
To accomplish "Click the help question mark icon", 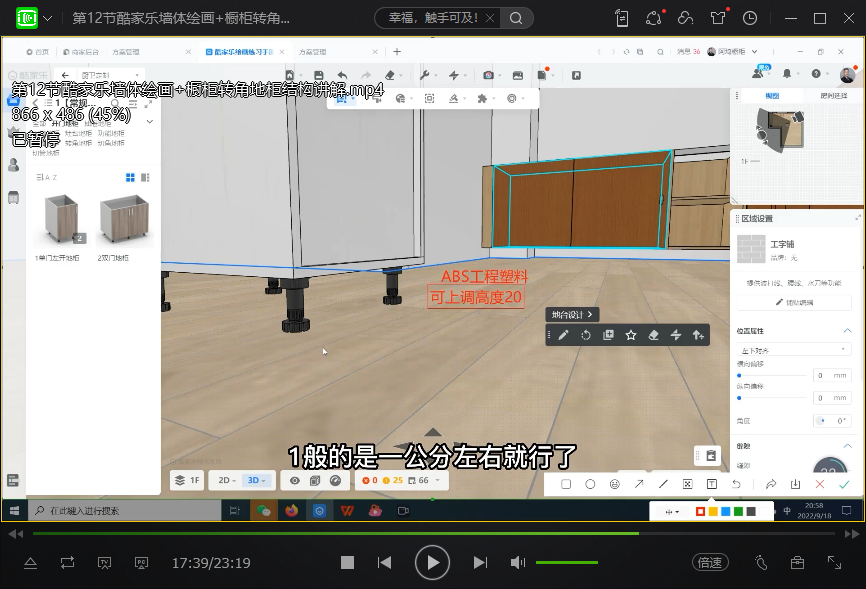I will coord(816,73).
